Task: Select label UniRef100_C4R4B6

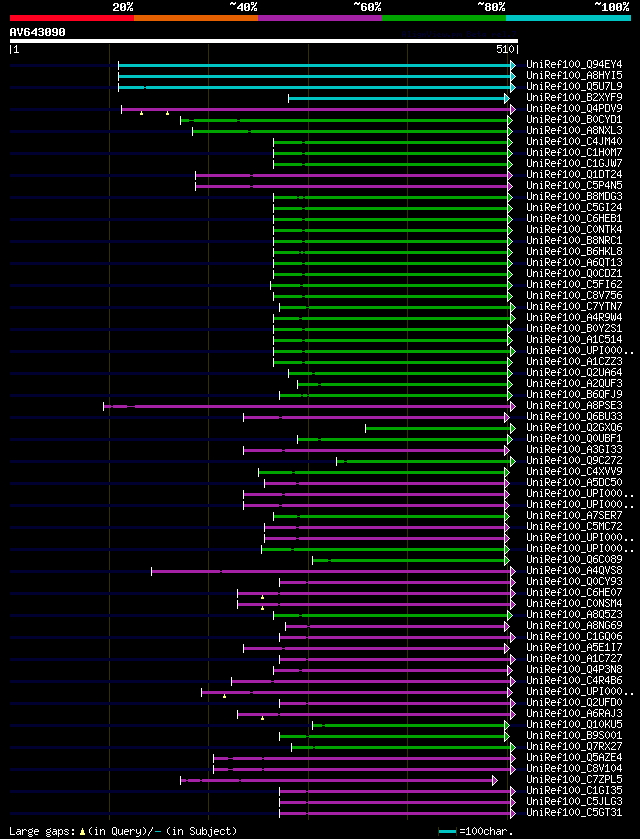Action: coord(574,682)
